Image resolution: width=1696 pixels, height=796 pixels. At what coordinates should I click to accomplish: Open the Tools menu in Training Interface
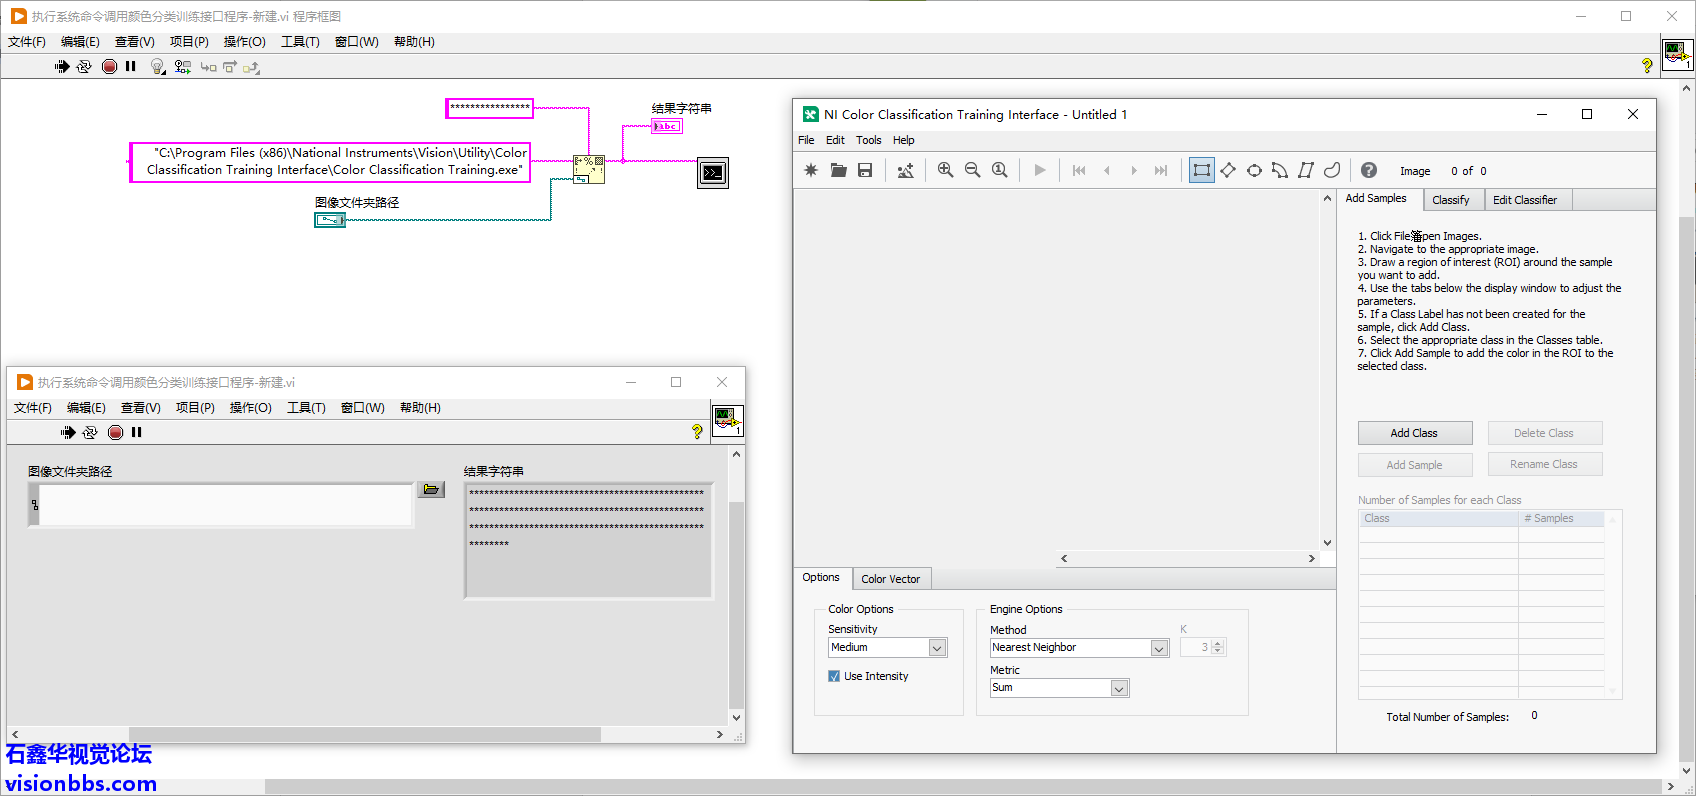click(x=868, y=140)
